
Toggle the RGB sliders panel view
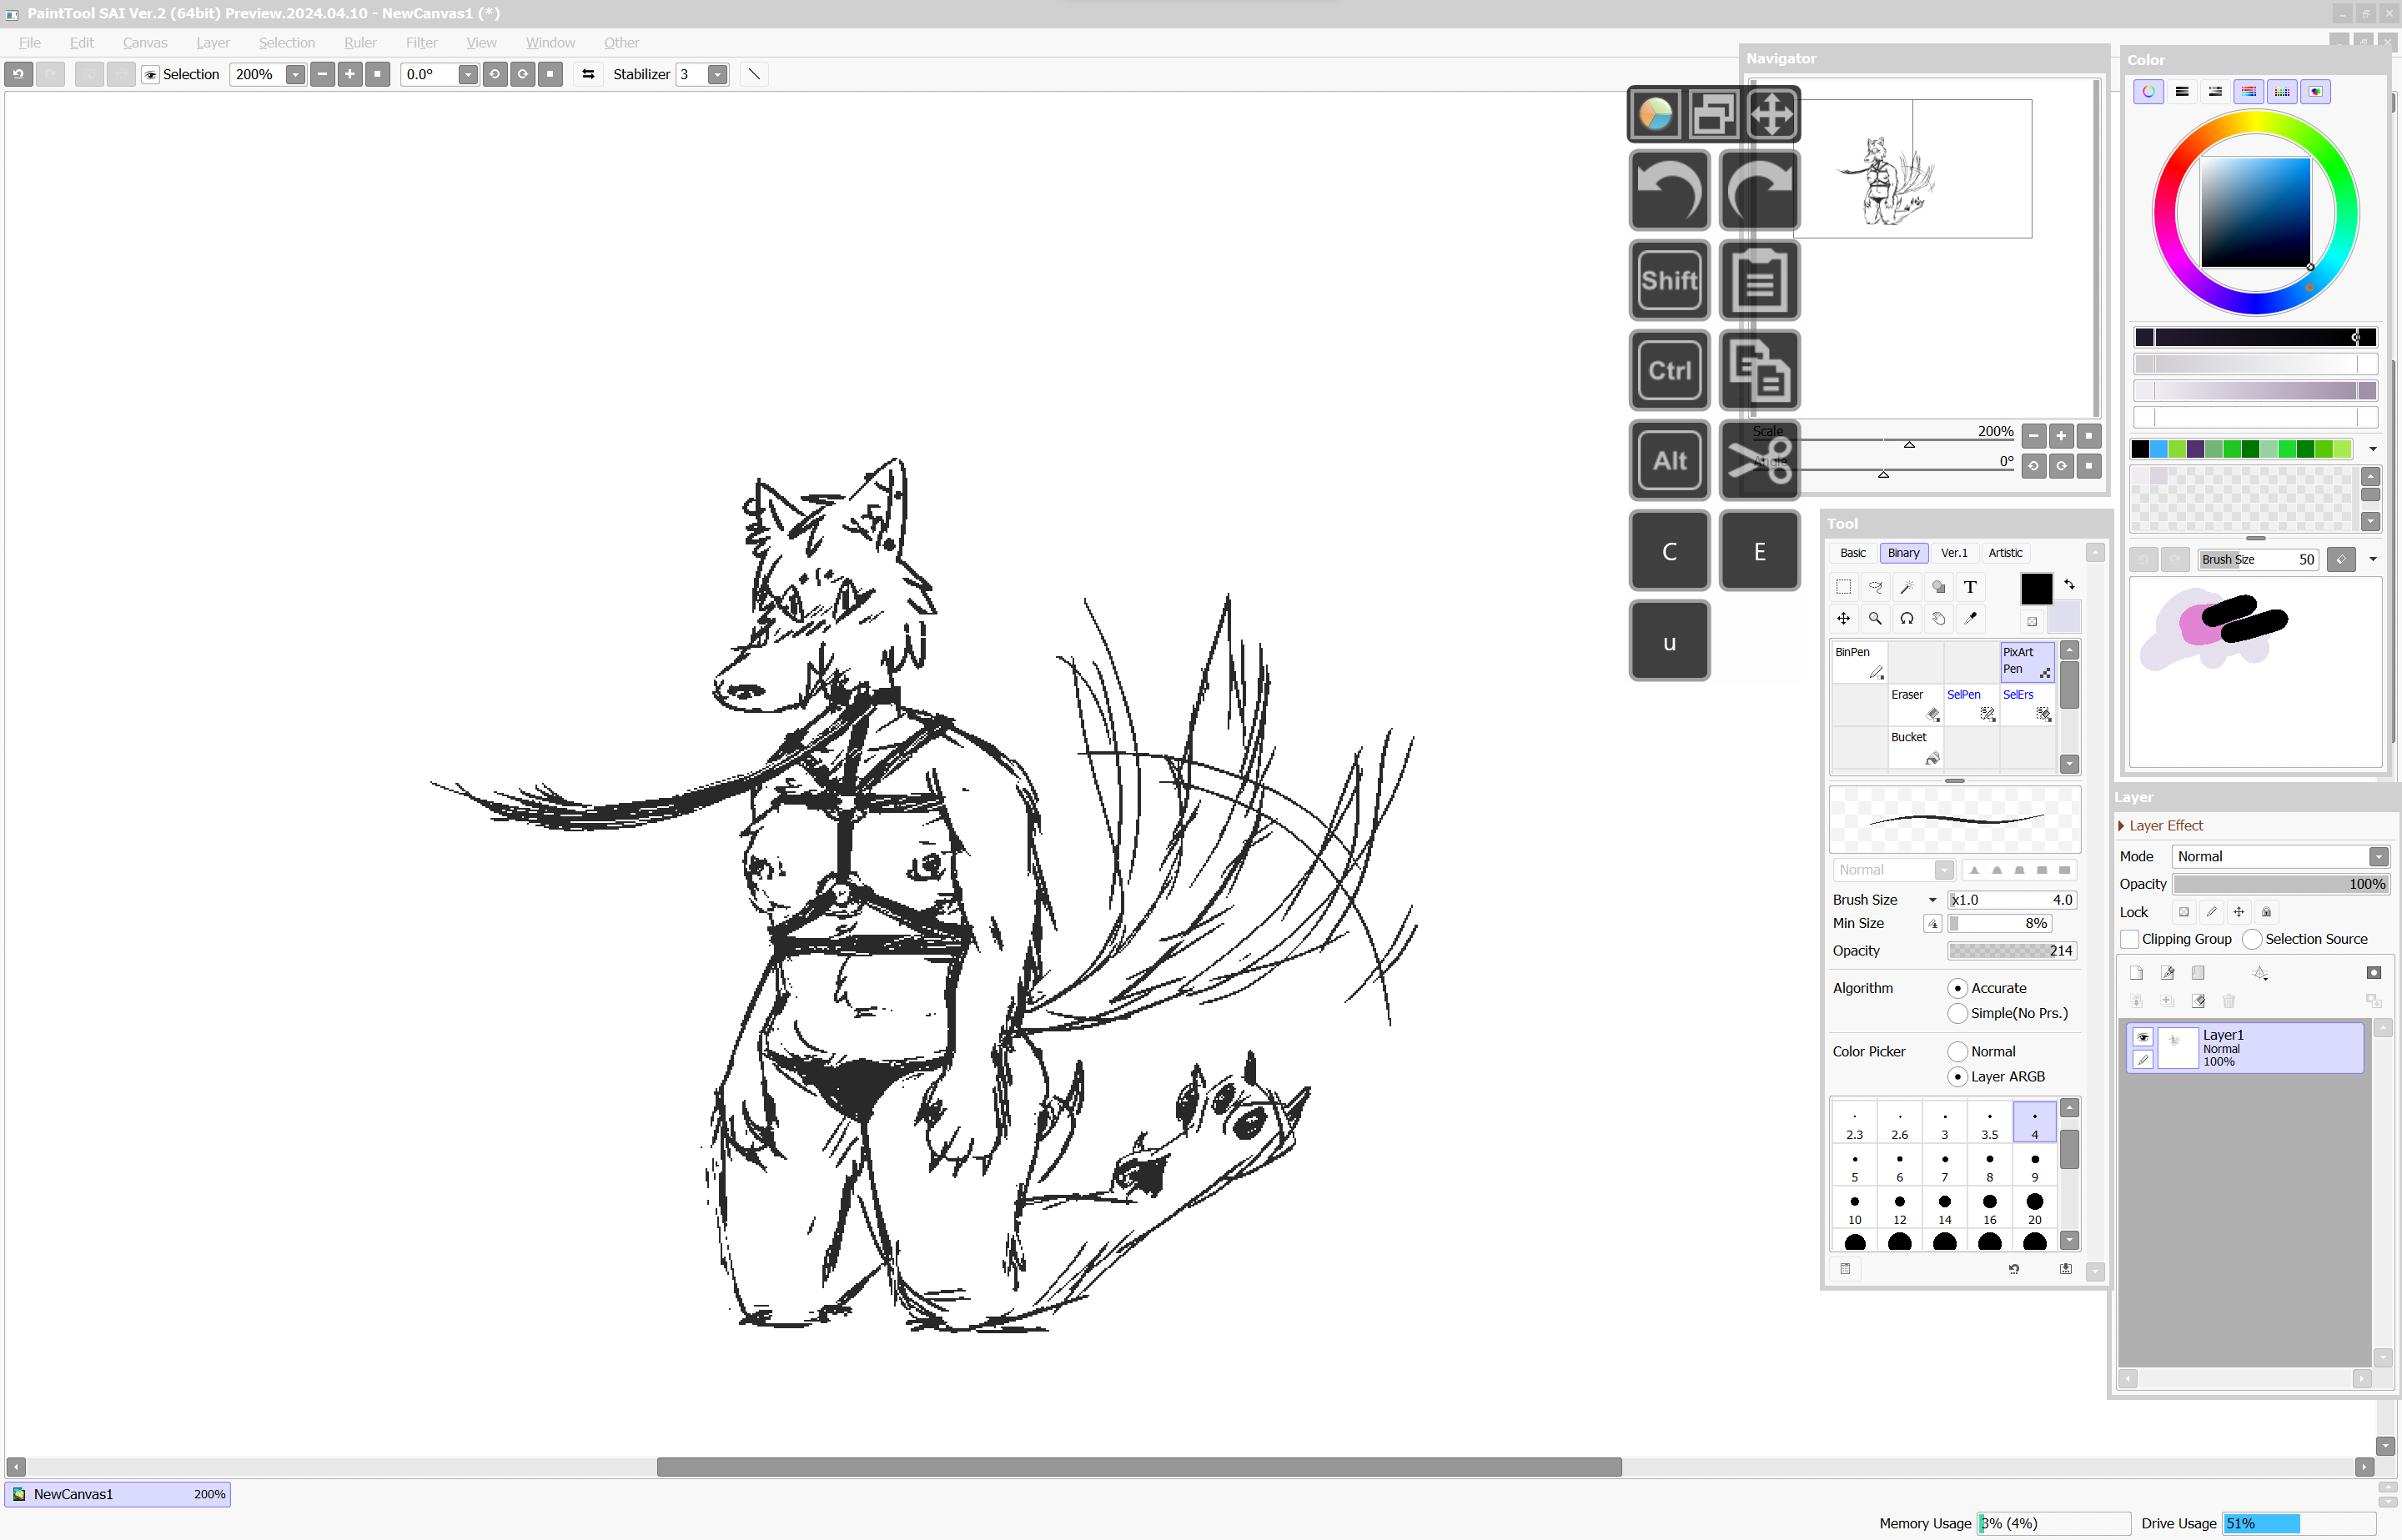click(2182, 92)
